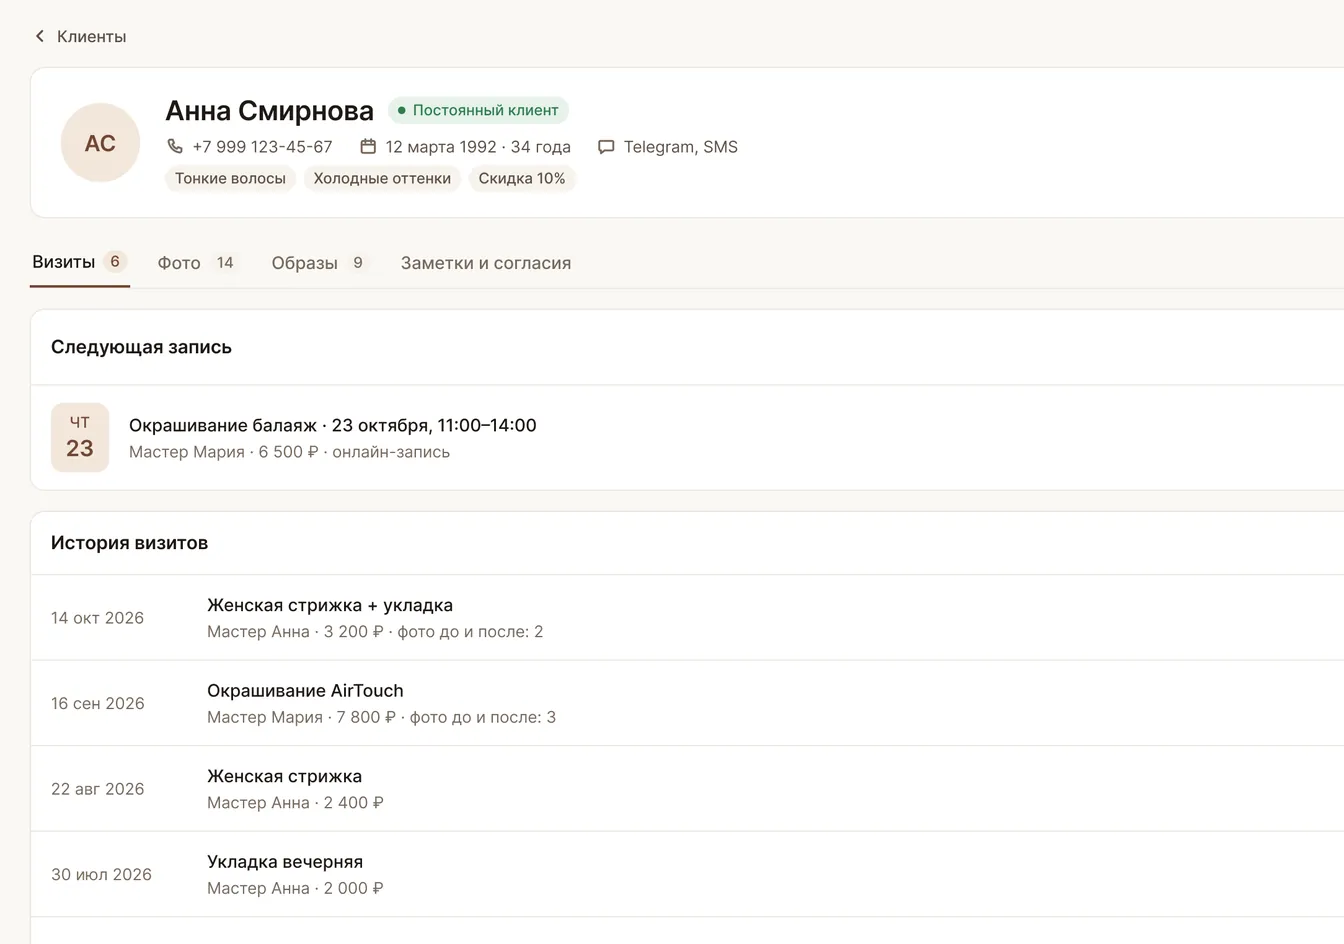Open the Визиты tab
1344x944 pixels.
coord(80,262)
